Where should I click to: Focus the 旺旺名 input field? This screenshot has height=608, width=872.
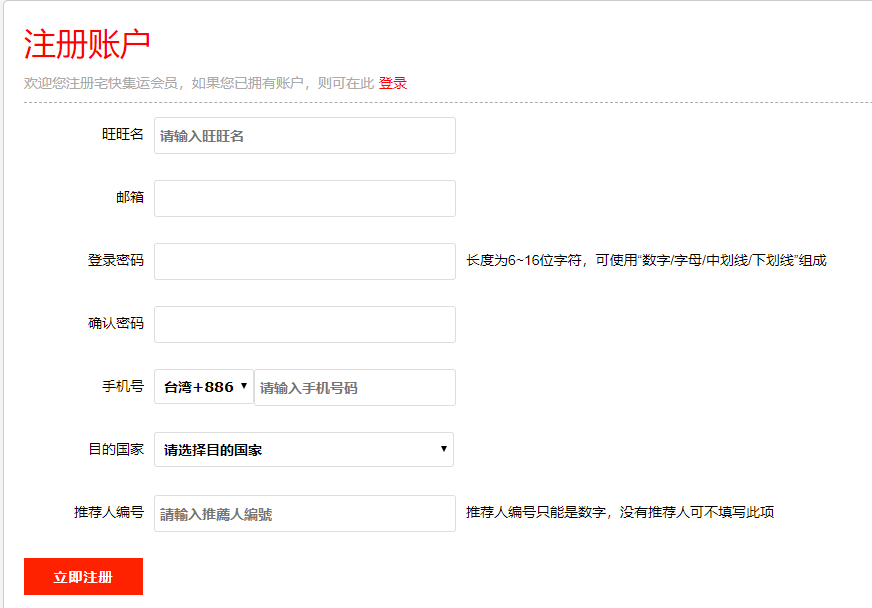304,136
